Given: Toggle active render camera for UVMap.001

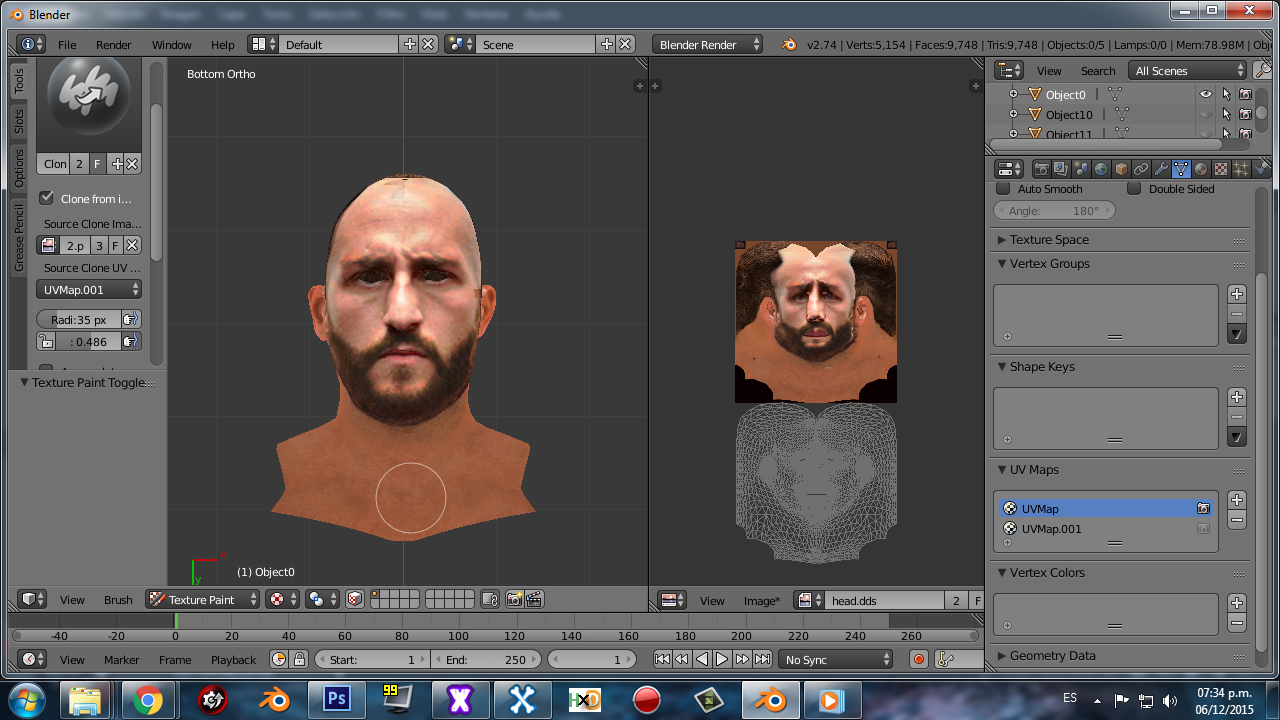Looking at the screenshot, I should click(1203, 528).
